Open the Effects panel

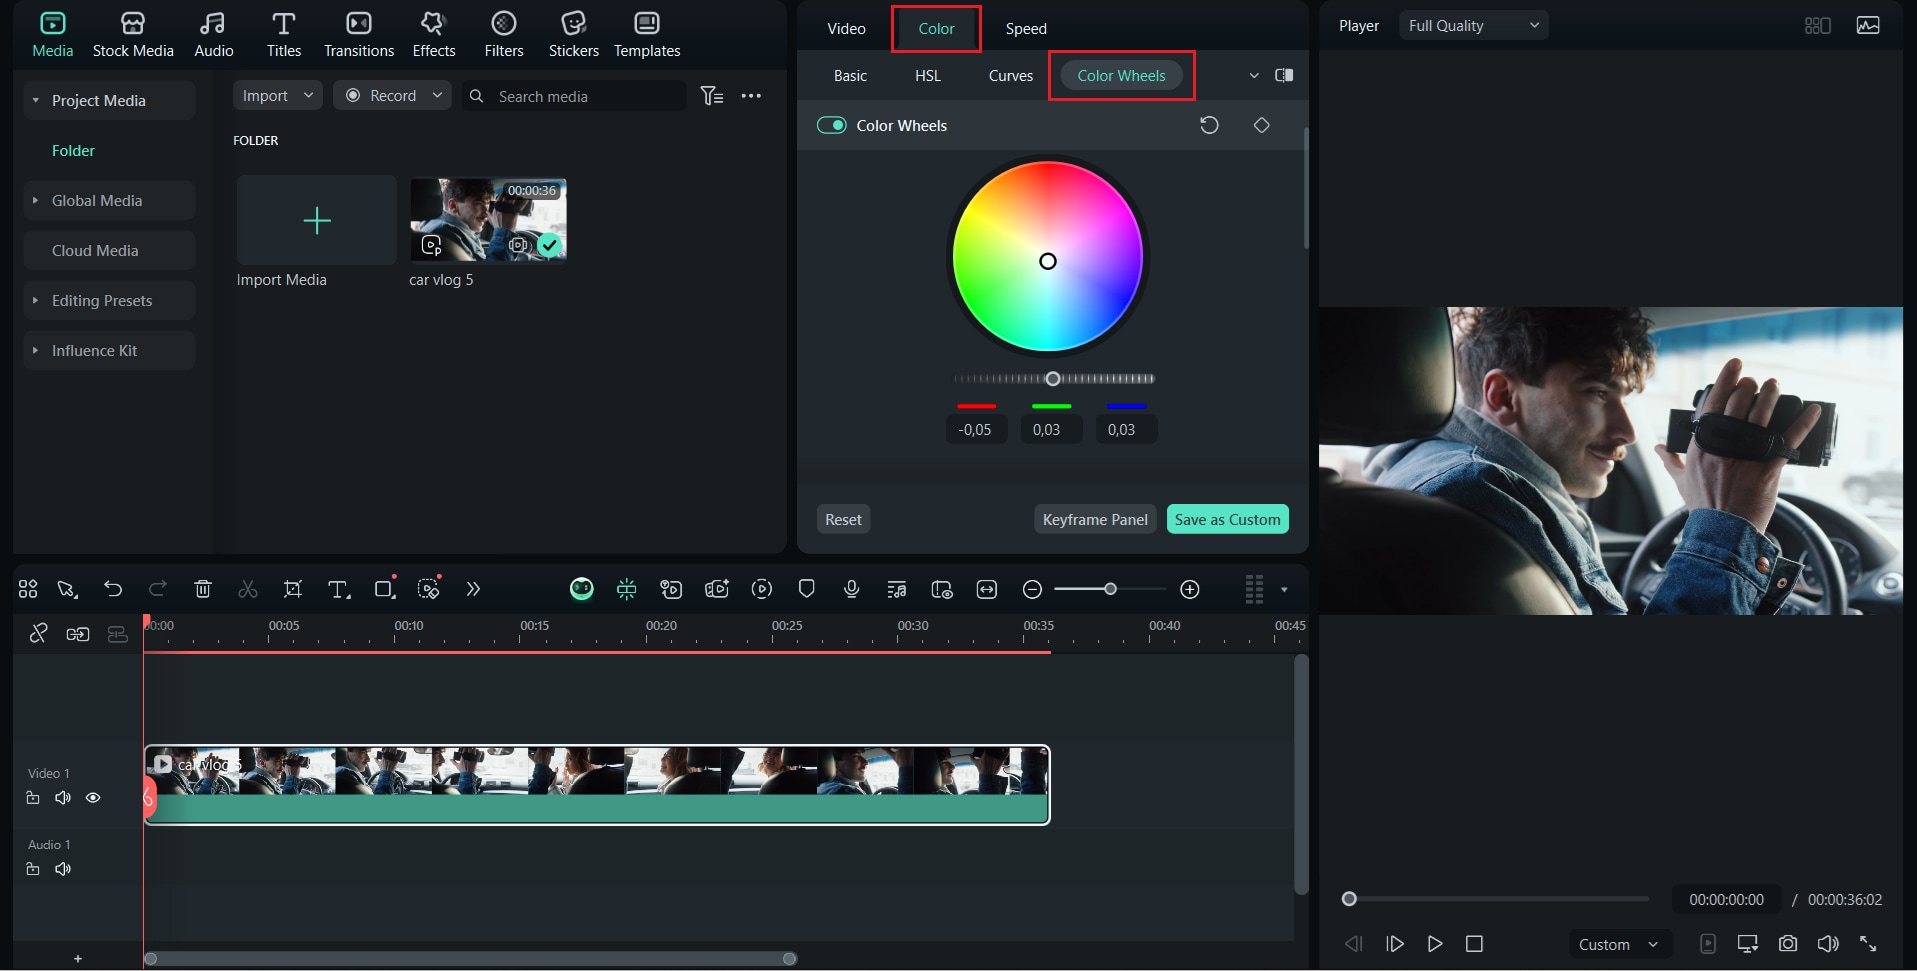click(x=433, y=33)
